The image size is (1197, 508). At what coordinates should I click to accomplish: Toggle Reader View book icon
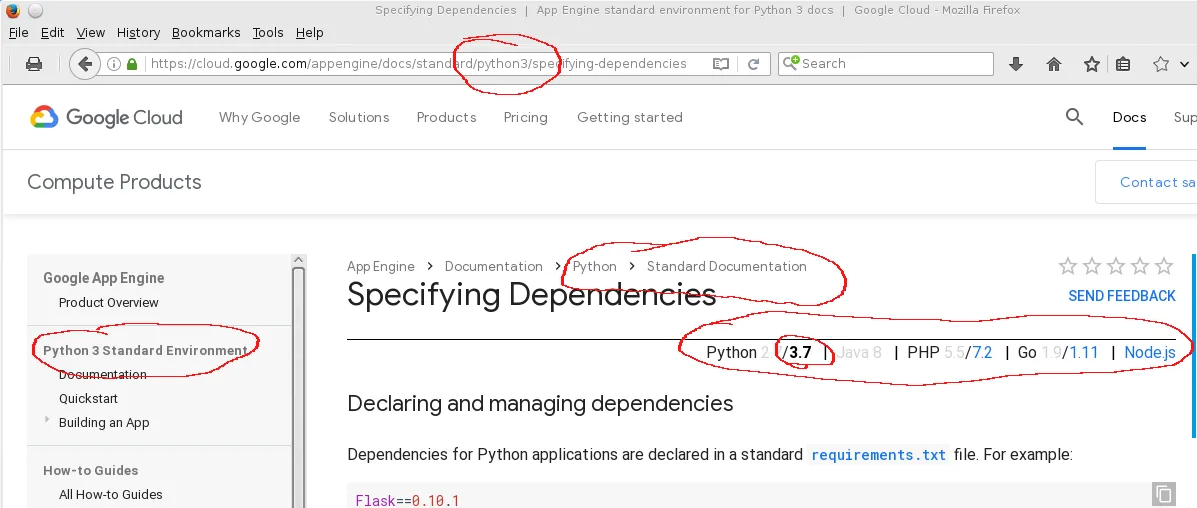point(721,64)
